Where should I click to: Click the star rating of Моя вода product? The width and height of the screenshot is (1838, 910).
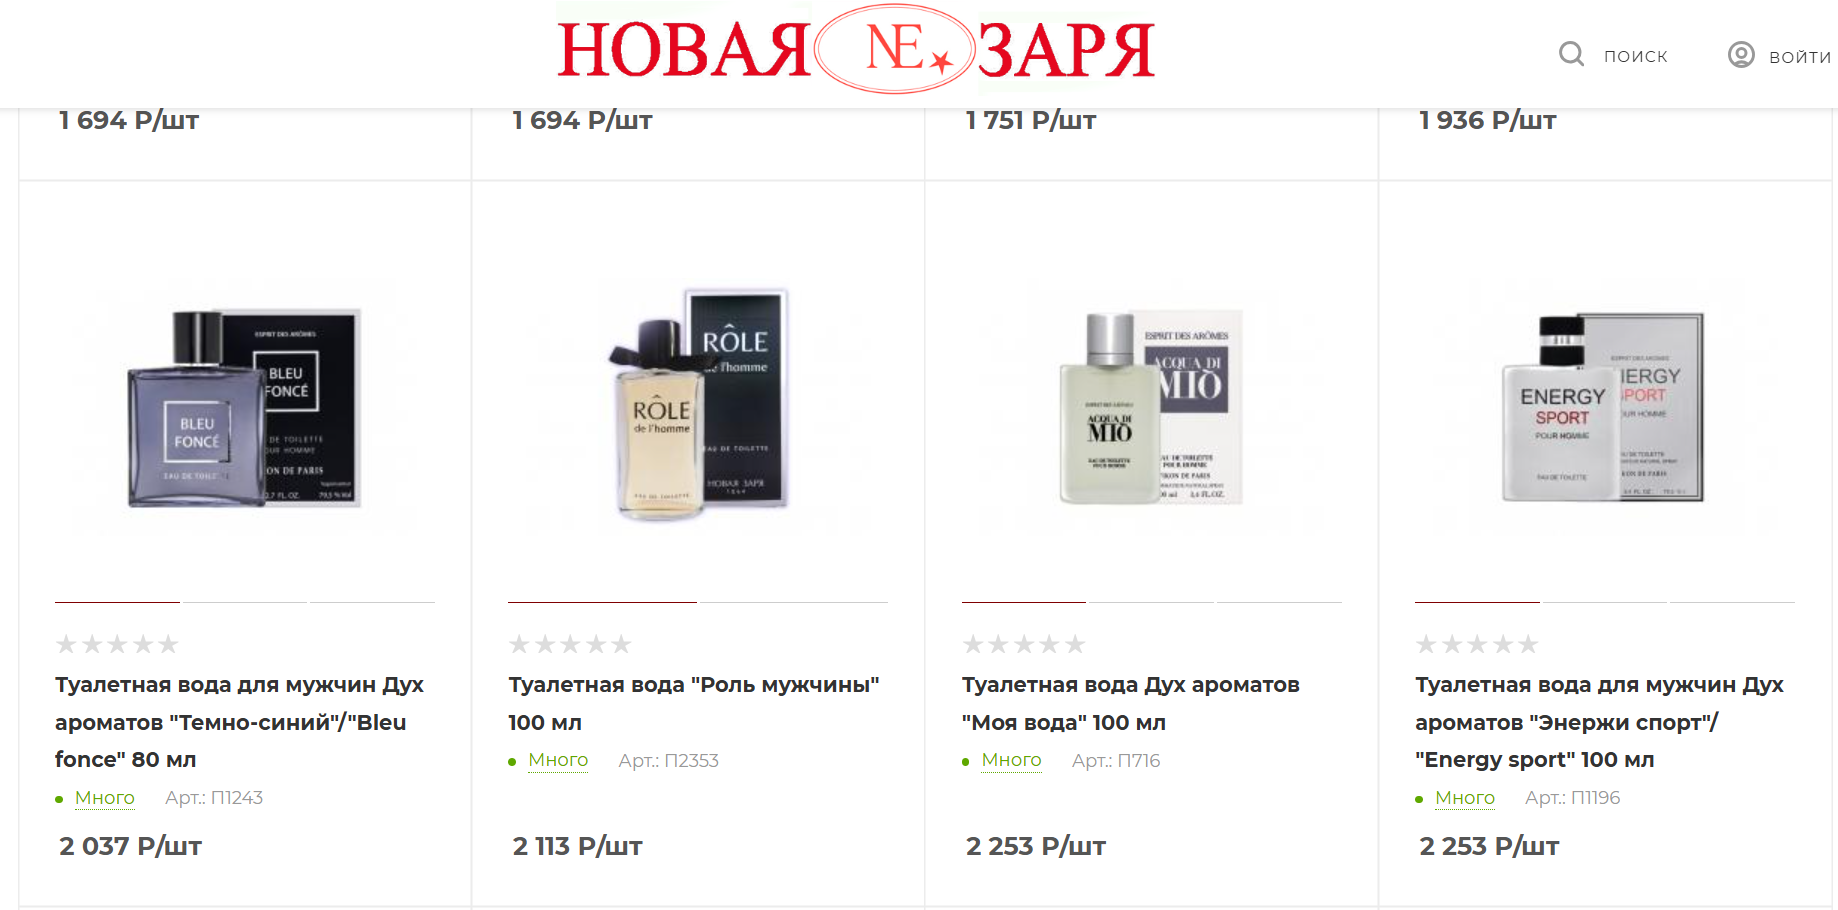pyautogui.click(x=1024, y=644)
